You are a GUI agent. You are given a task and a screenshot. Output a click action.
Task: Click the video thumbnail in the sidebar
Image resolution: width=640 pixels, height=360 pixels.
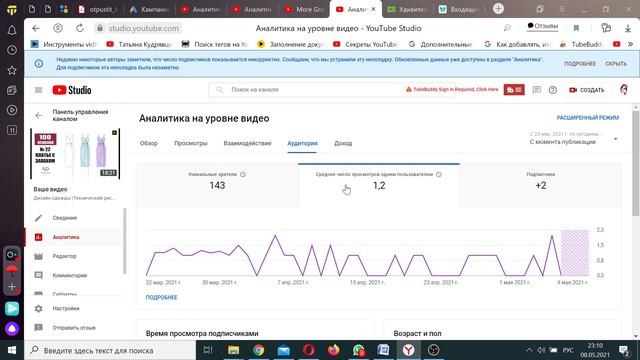75,153
